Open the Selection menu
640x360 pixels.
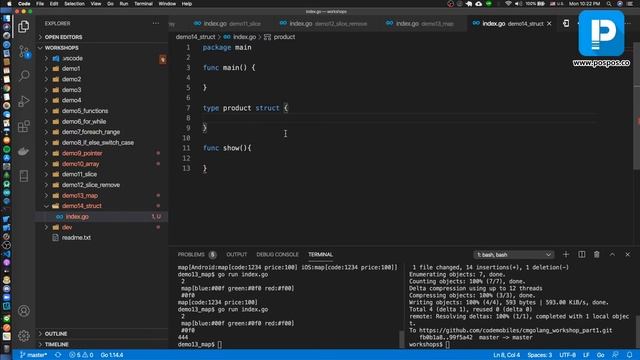click(74, 4)
